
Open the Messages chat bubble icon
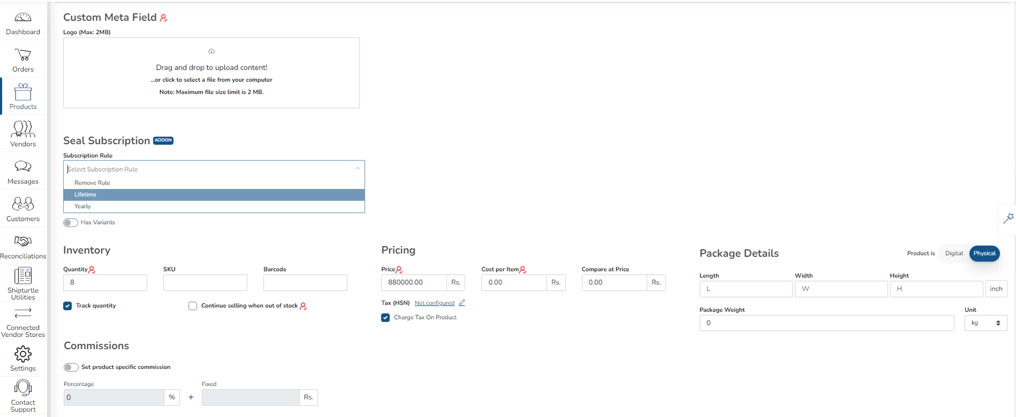coord(23,167)
